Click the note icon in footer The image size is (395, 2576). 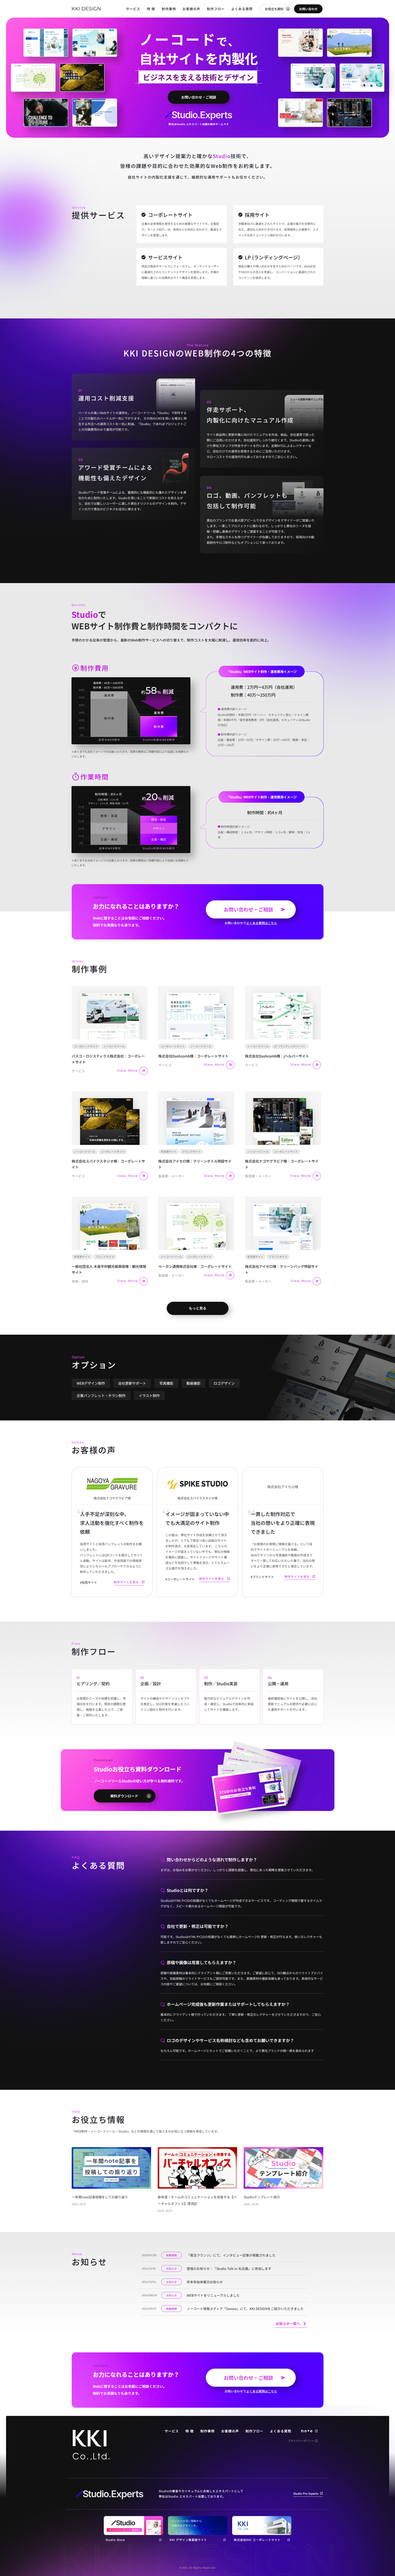[x=308, y=2431]
